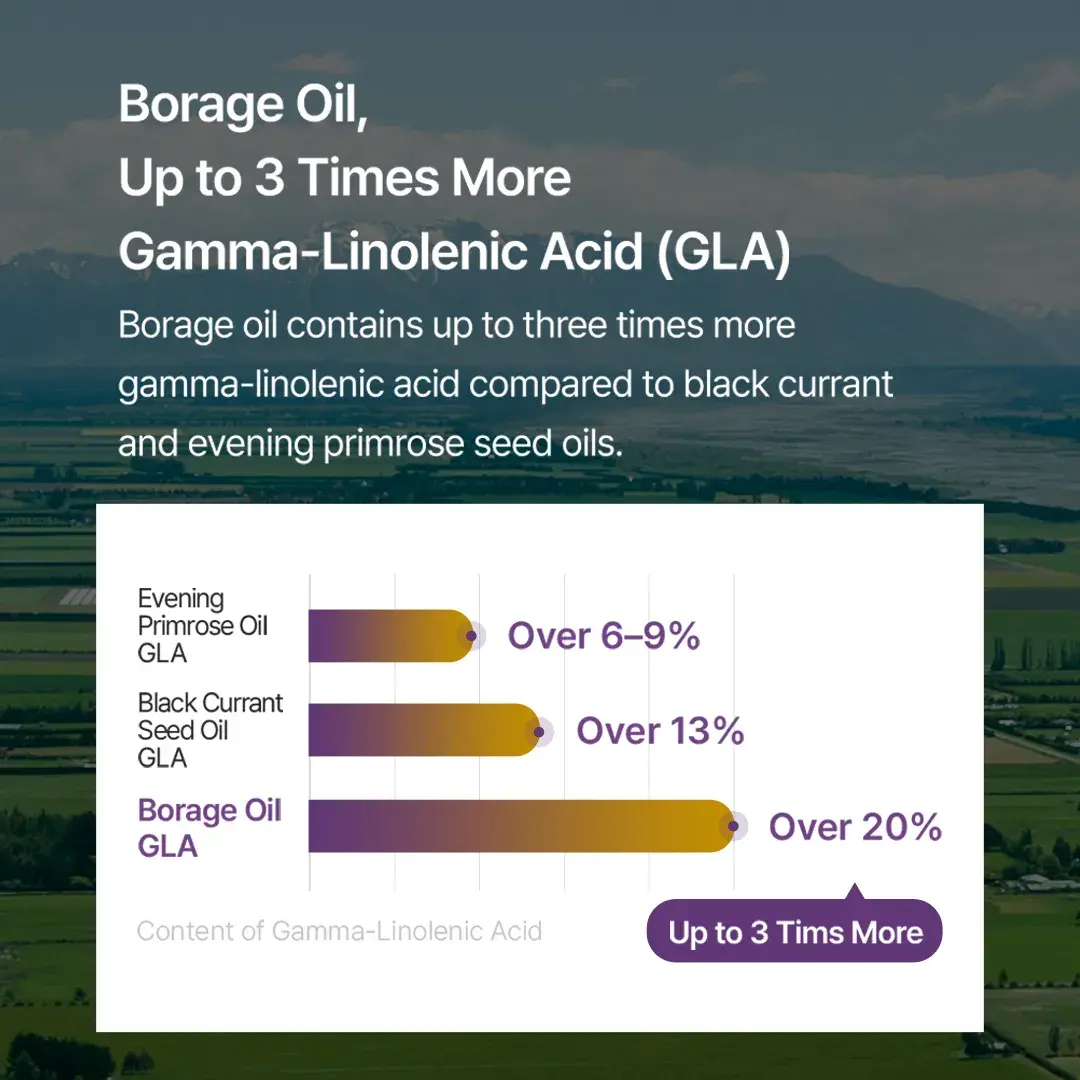Click the "Borage Oil," headline line

(x=244, y=104)
